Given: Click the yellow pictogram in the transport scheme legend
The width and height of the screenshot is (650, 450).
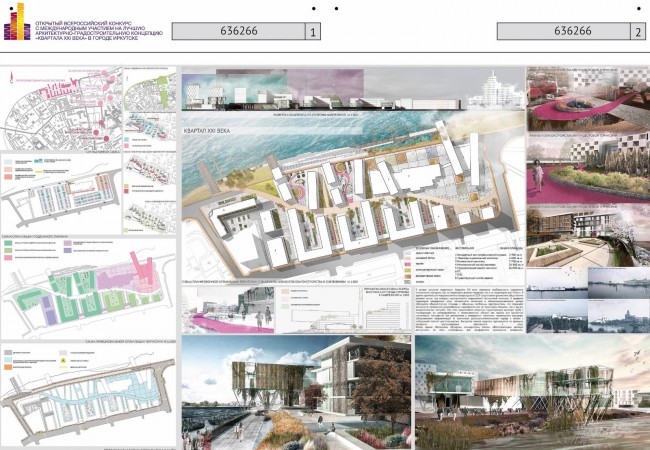Looking at the screenshot, I should [63, 361].
